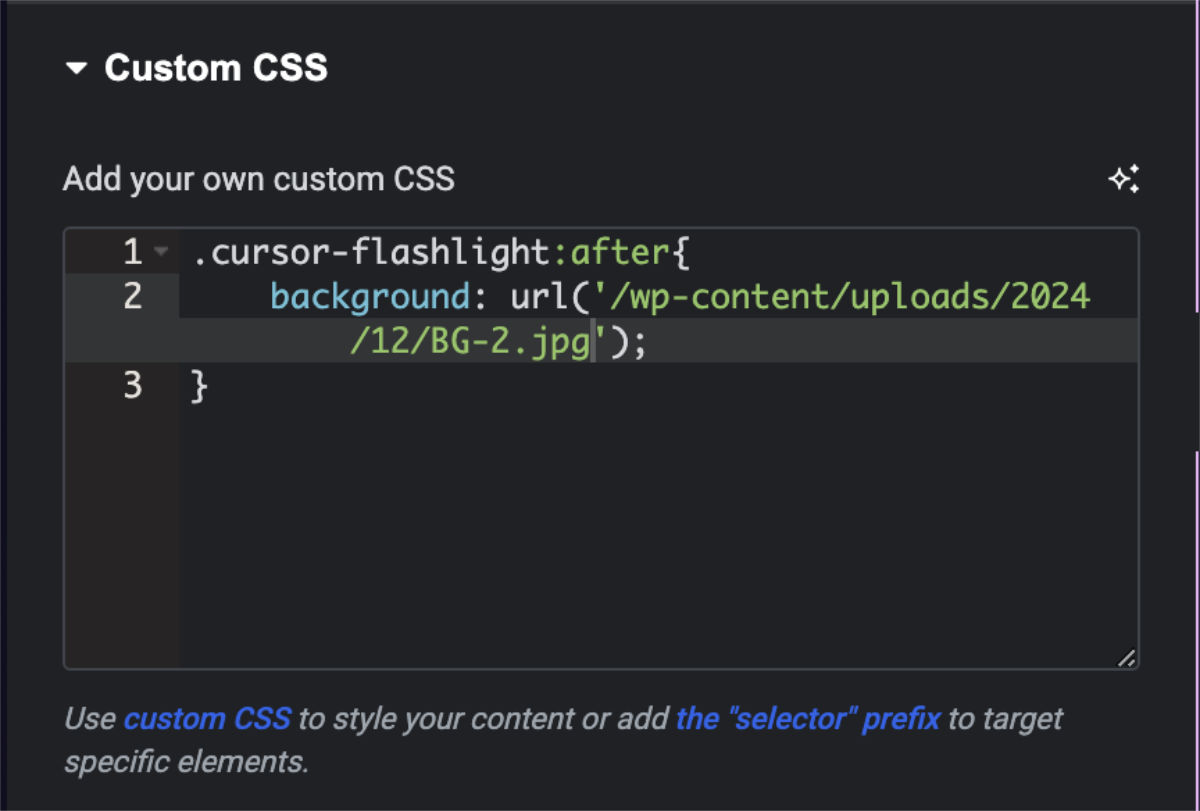Click the url() function text
The width and height of the screenshot is (1200, 811).
(x=545, y=296)
